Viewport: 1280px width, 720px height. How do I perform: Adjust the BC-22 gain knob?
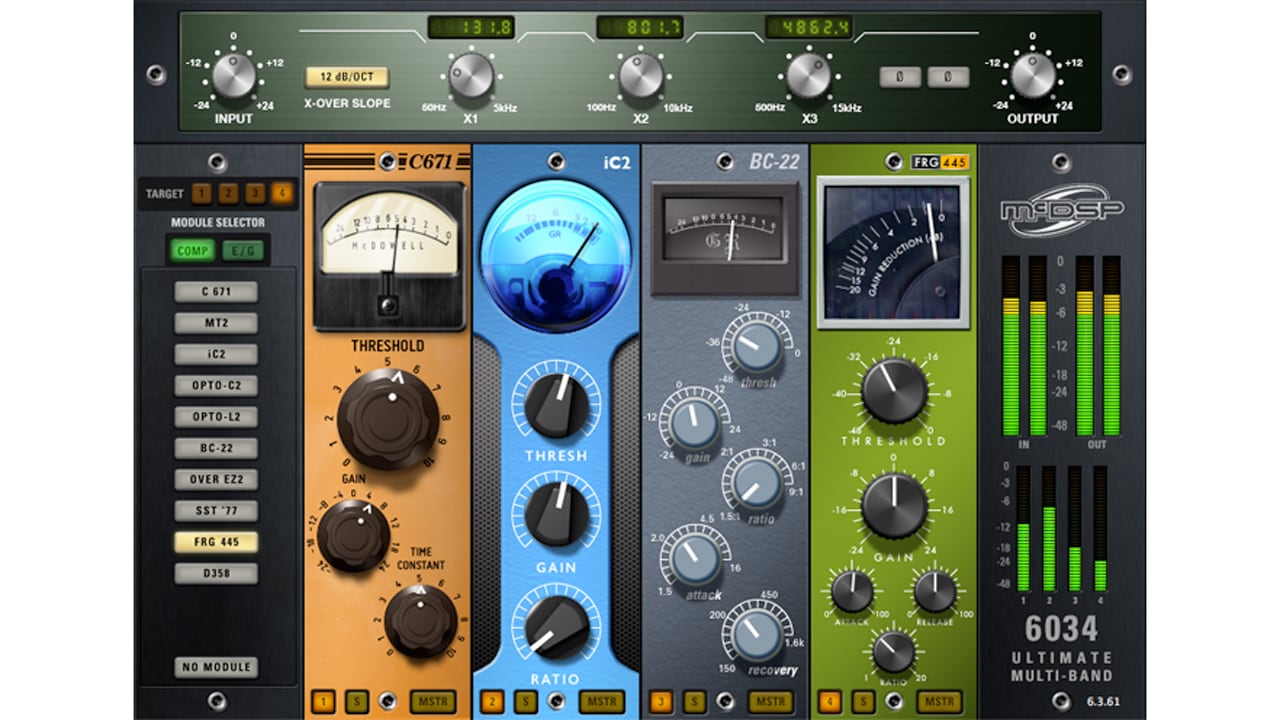tap(694, 423)
